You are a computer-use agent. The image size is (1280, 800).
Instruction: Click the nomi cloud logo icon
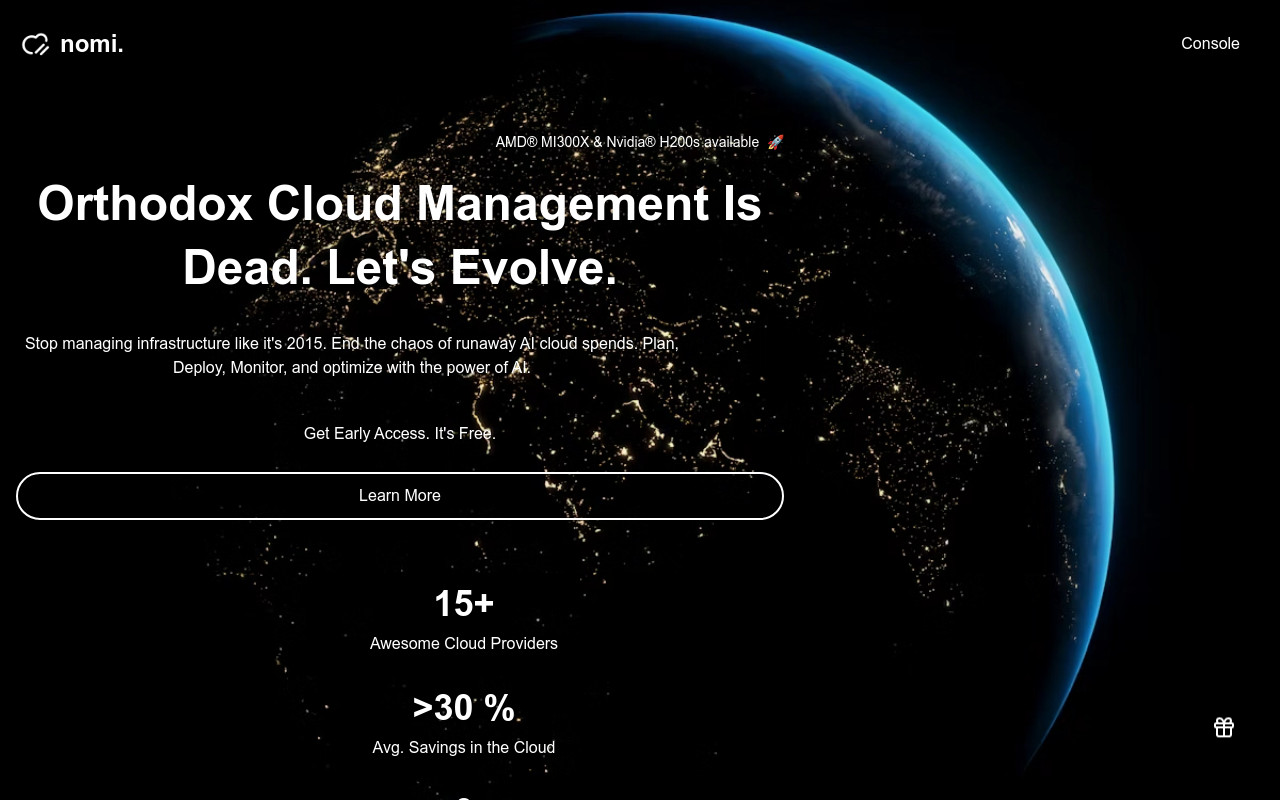[x=36, y=44]
